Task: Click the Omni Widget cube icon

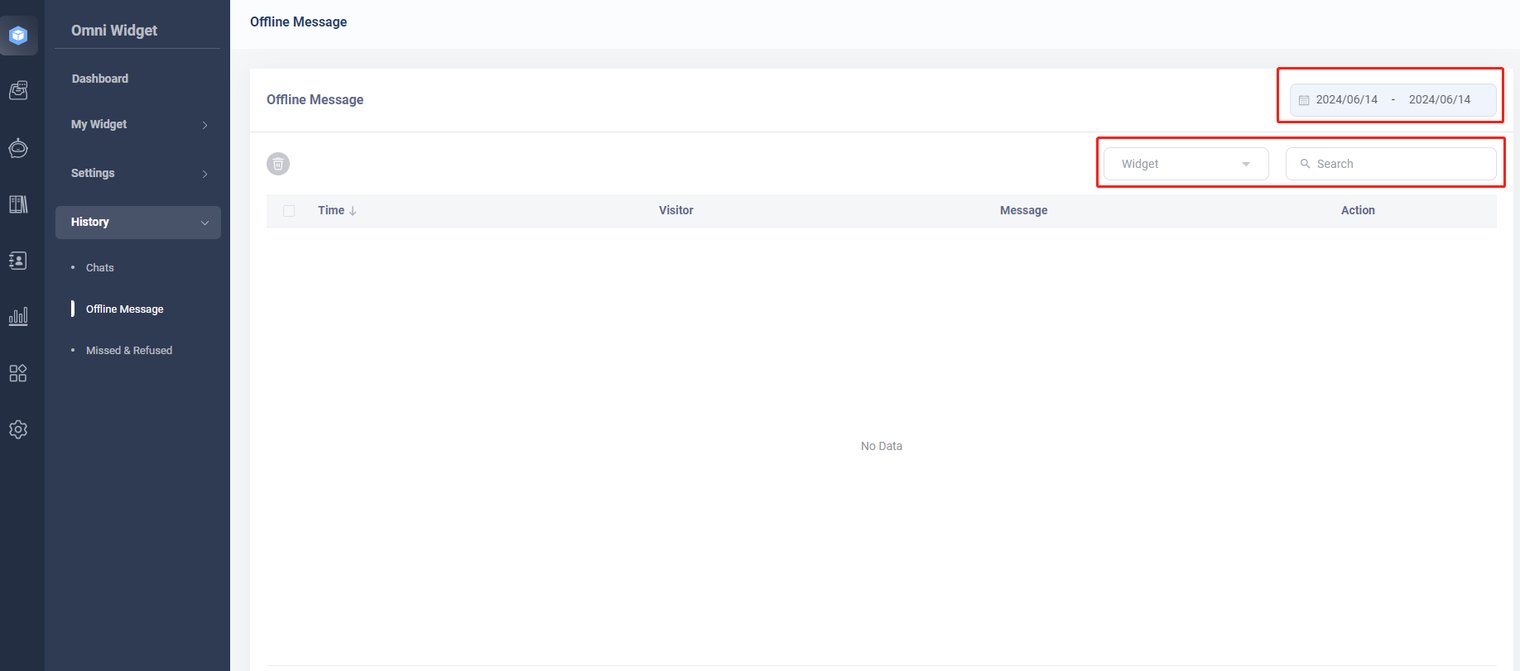Action: [x=18, y=36]
